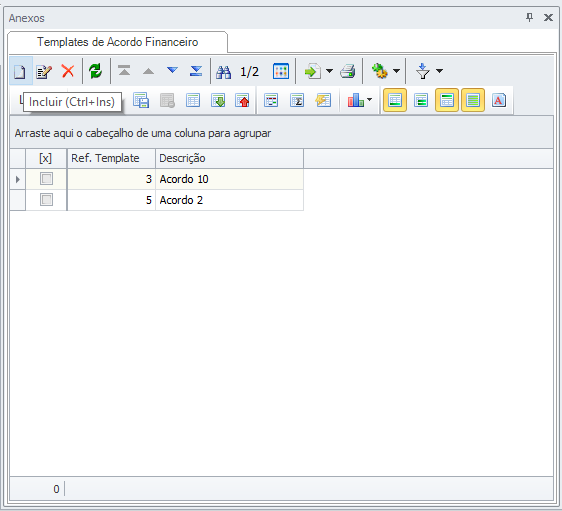The width and height of the screenshot is (562, 511).
Task: Click the [x] column header
Action: (46, 158)
